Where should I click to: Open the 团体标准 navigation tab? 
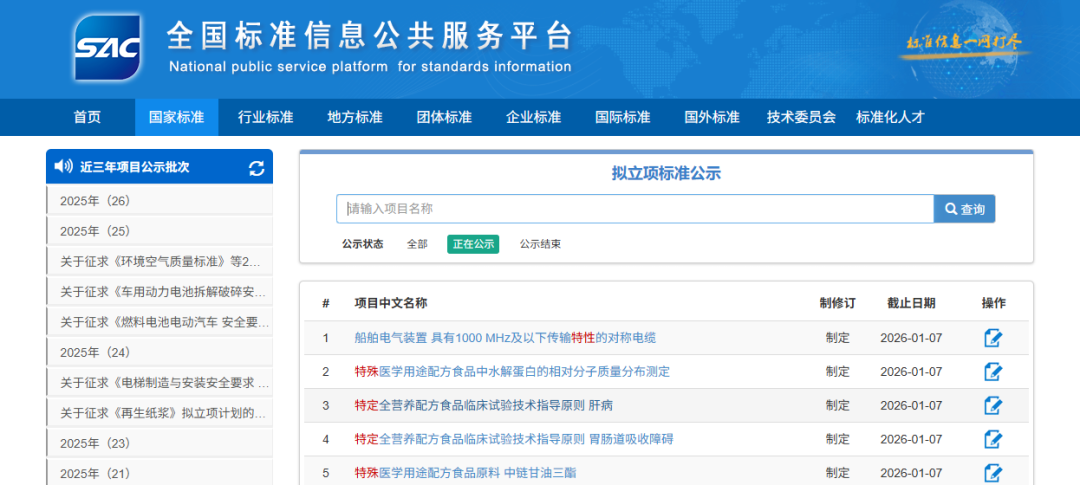pyautogui.click(x=444, y=117)
